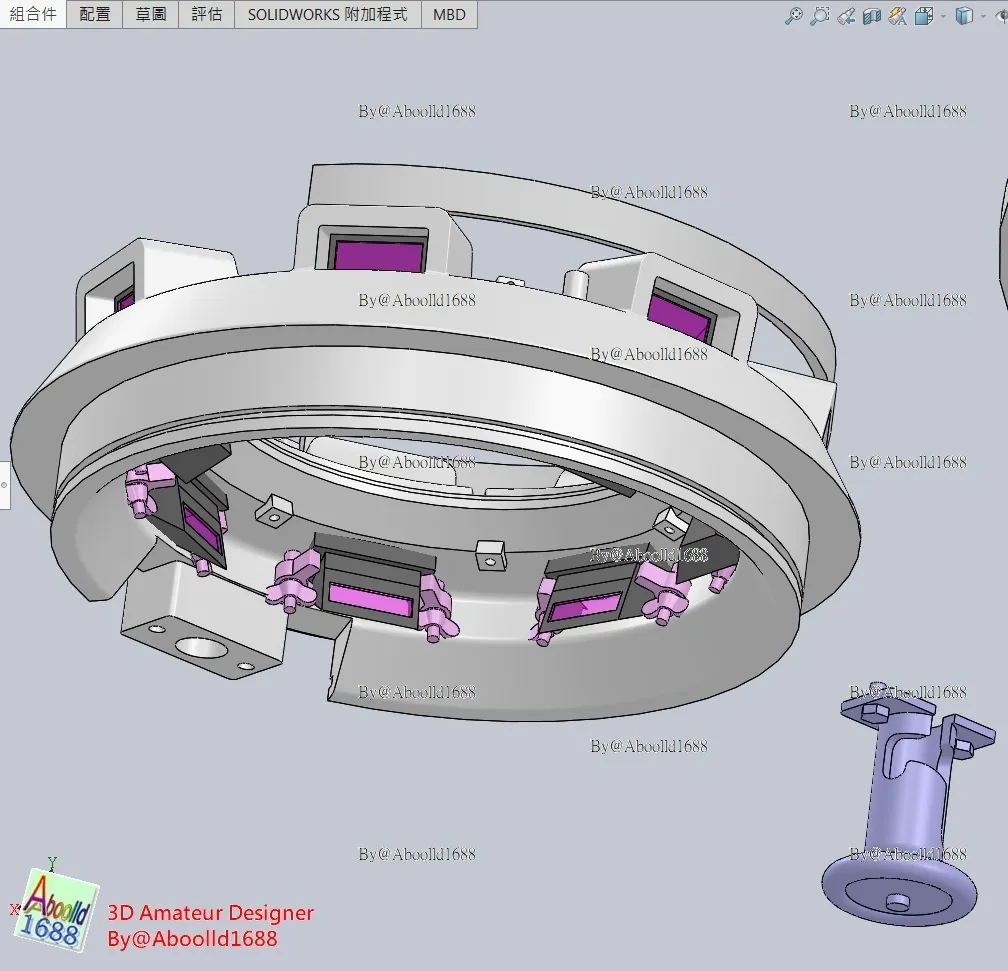This screenshot has height=971, width=1008.
Task: Click the coordinate triad Y axis
Action: click(52, 863)
